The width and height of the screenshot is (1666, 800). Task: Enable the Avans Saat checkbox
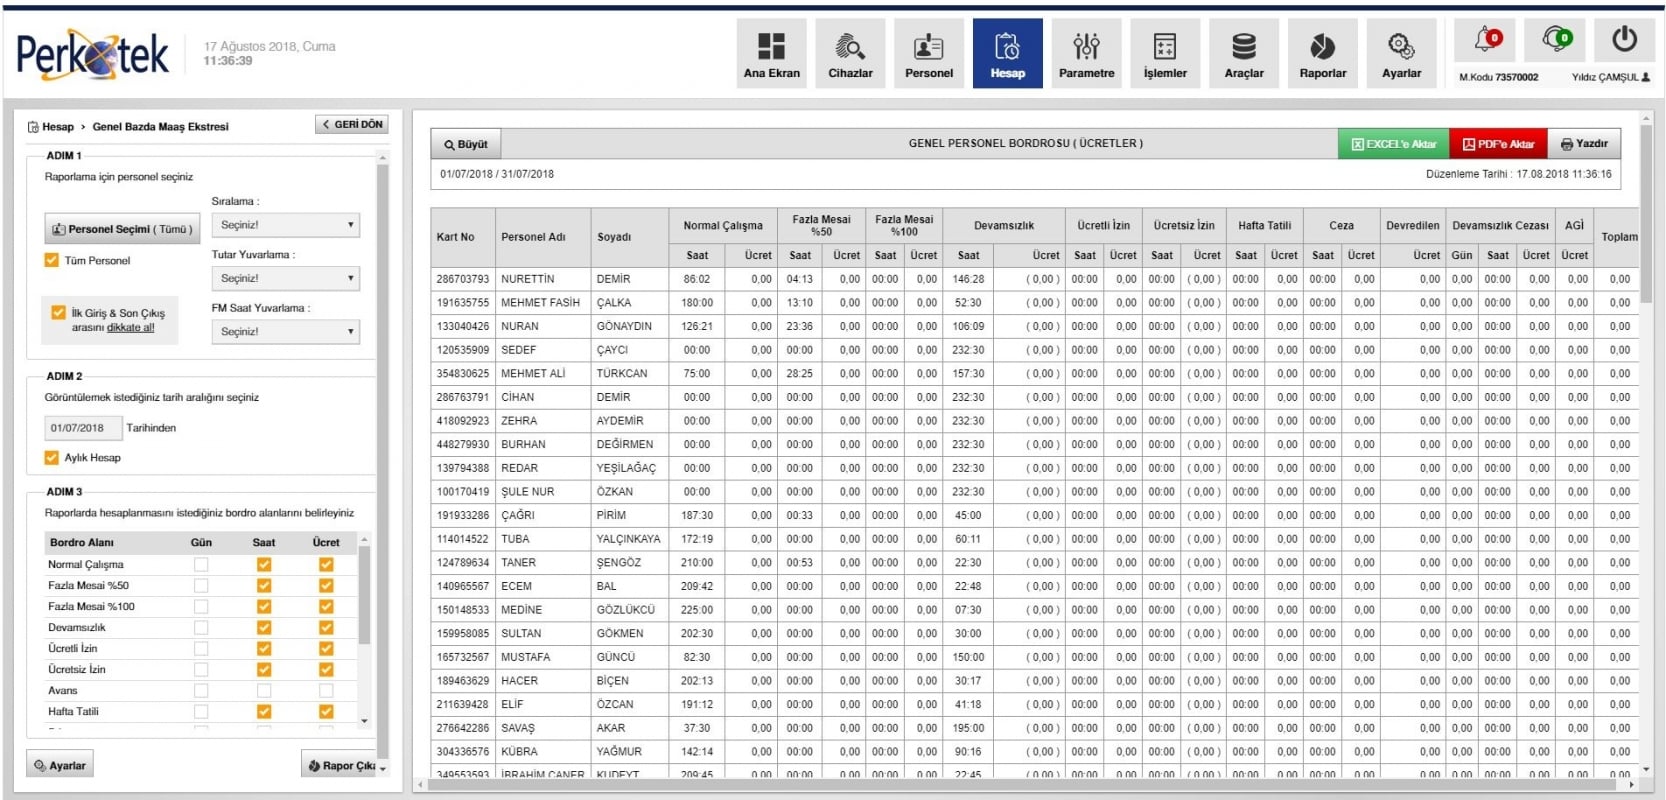pyautogui.click(x=264, y=691)
